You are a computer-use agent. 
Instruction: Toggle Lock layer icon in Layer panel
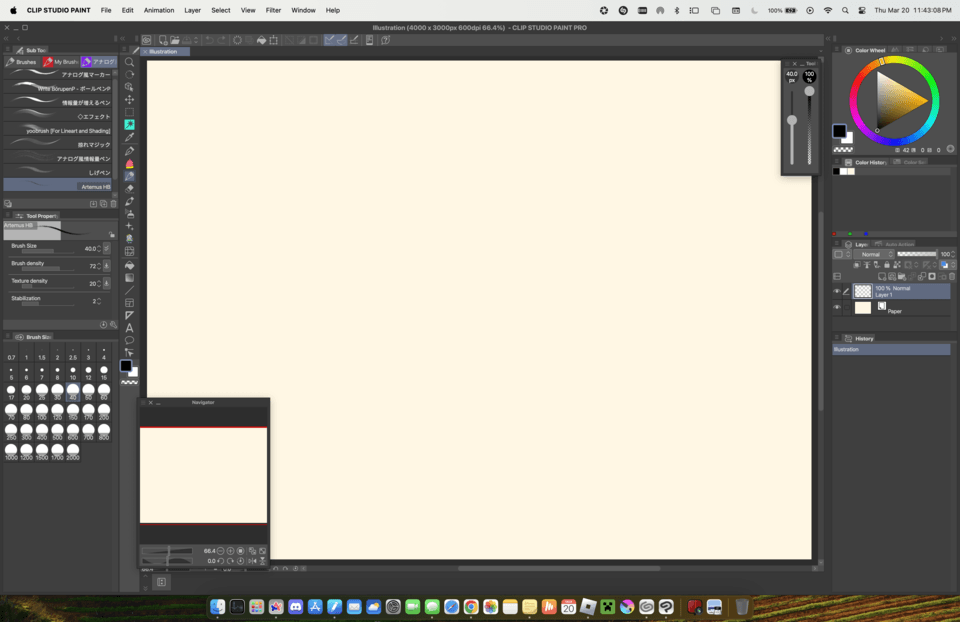click(x=887, y=265)
